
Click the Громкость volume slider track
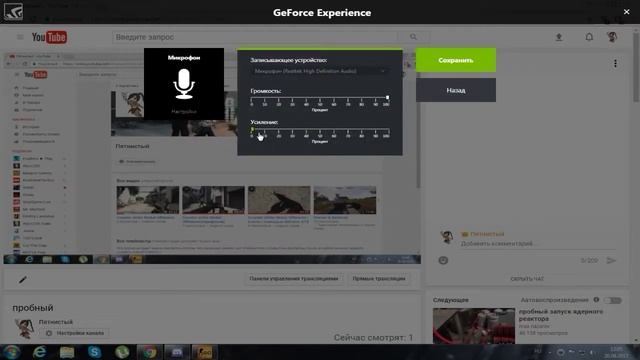(320, 98)
